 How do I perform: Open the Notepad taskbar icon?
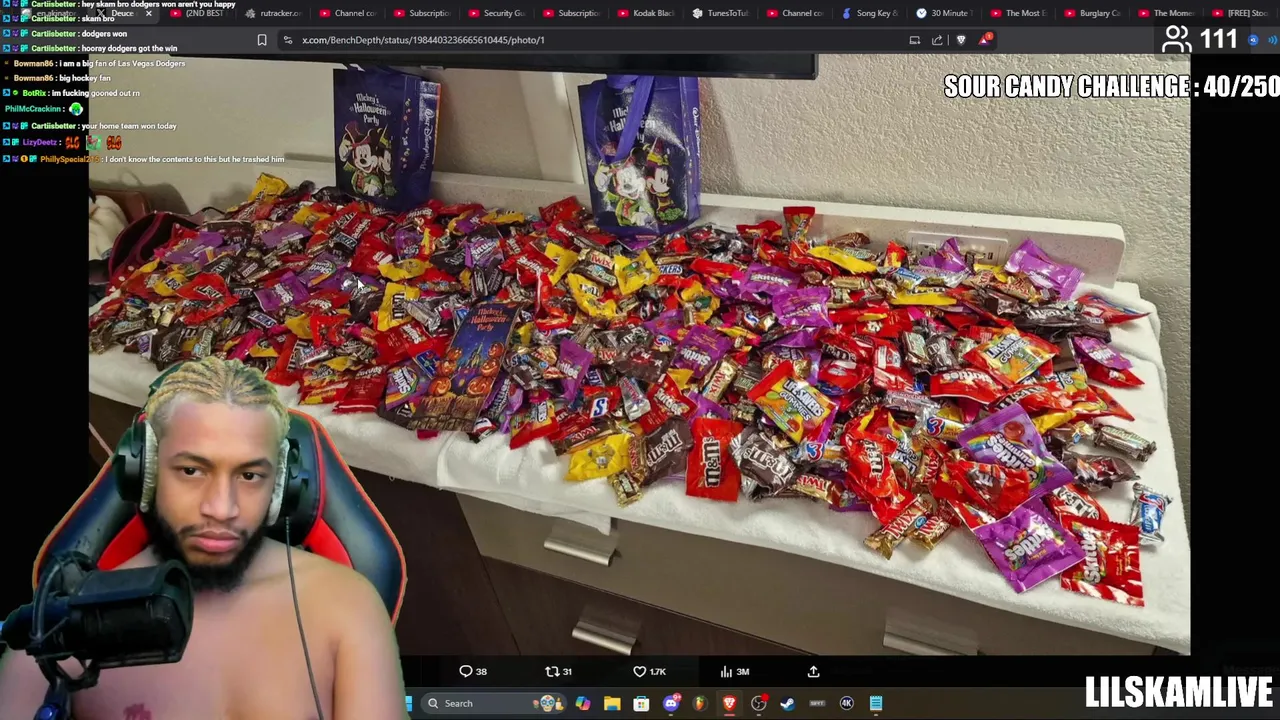click(875, 703)
